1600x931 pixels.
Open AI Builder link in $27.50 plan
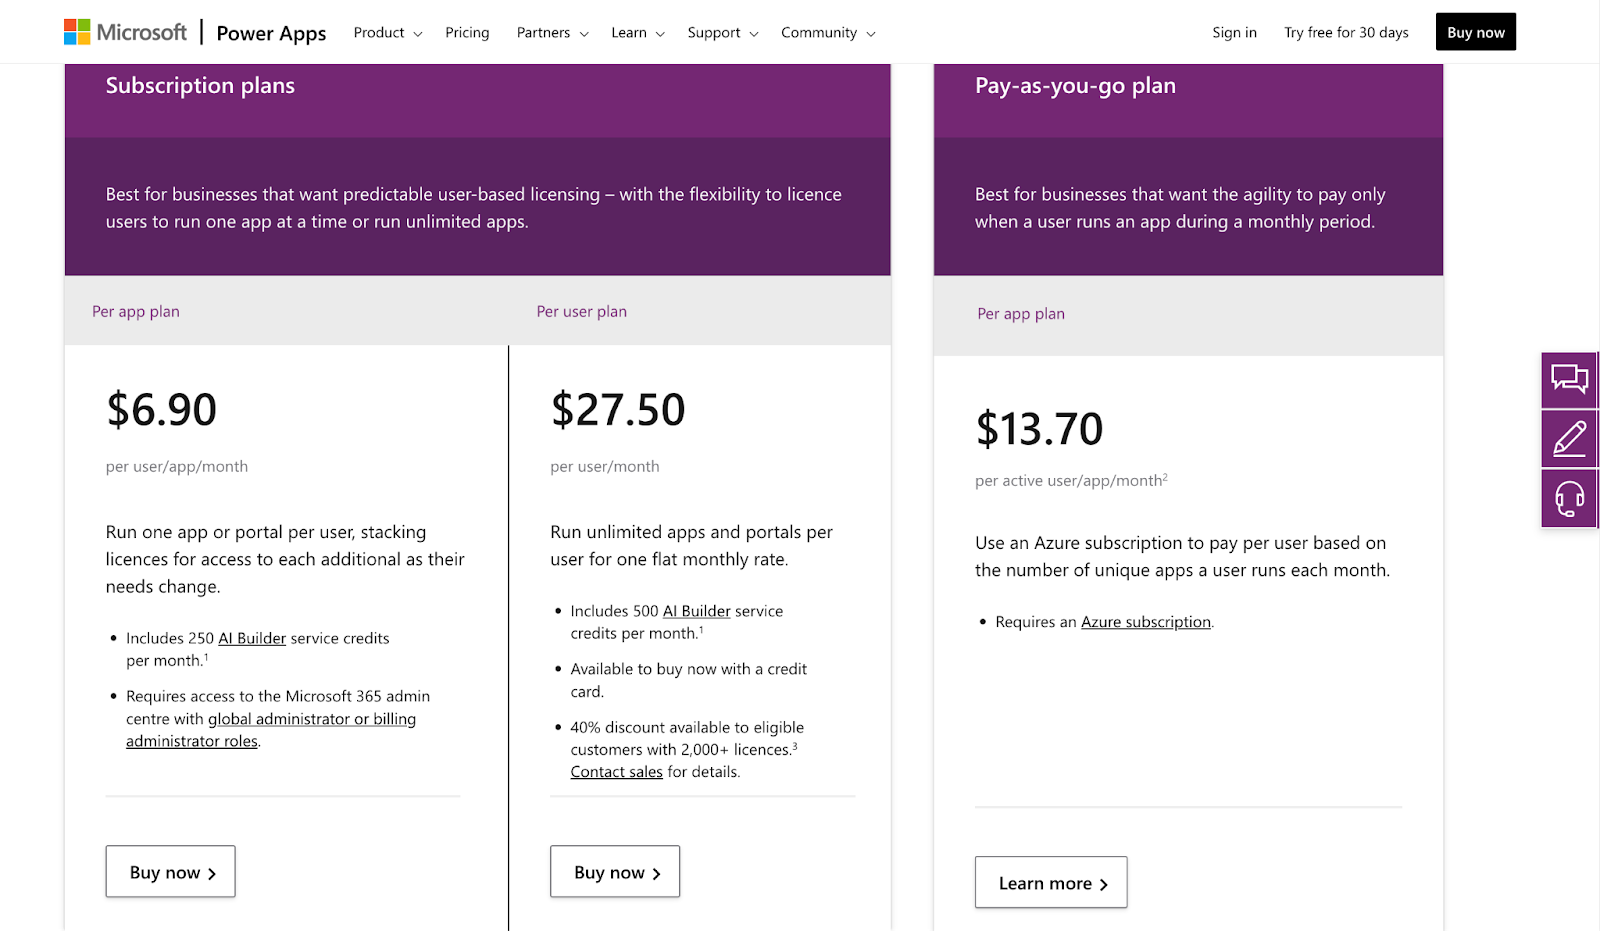[696, 611]
